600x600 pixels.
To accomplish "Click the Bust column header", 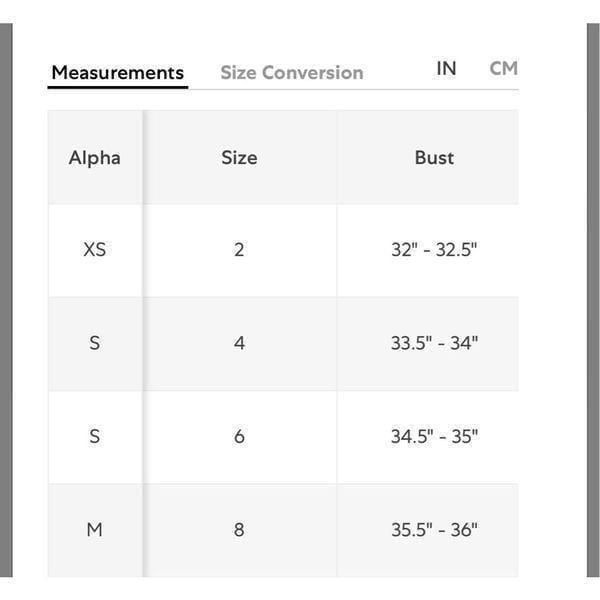I will [434, 158].
